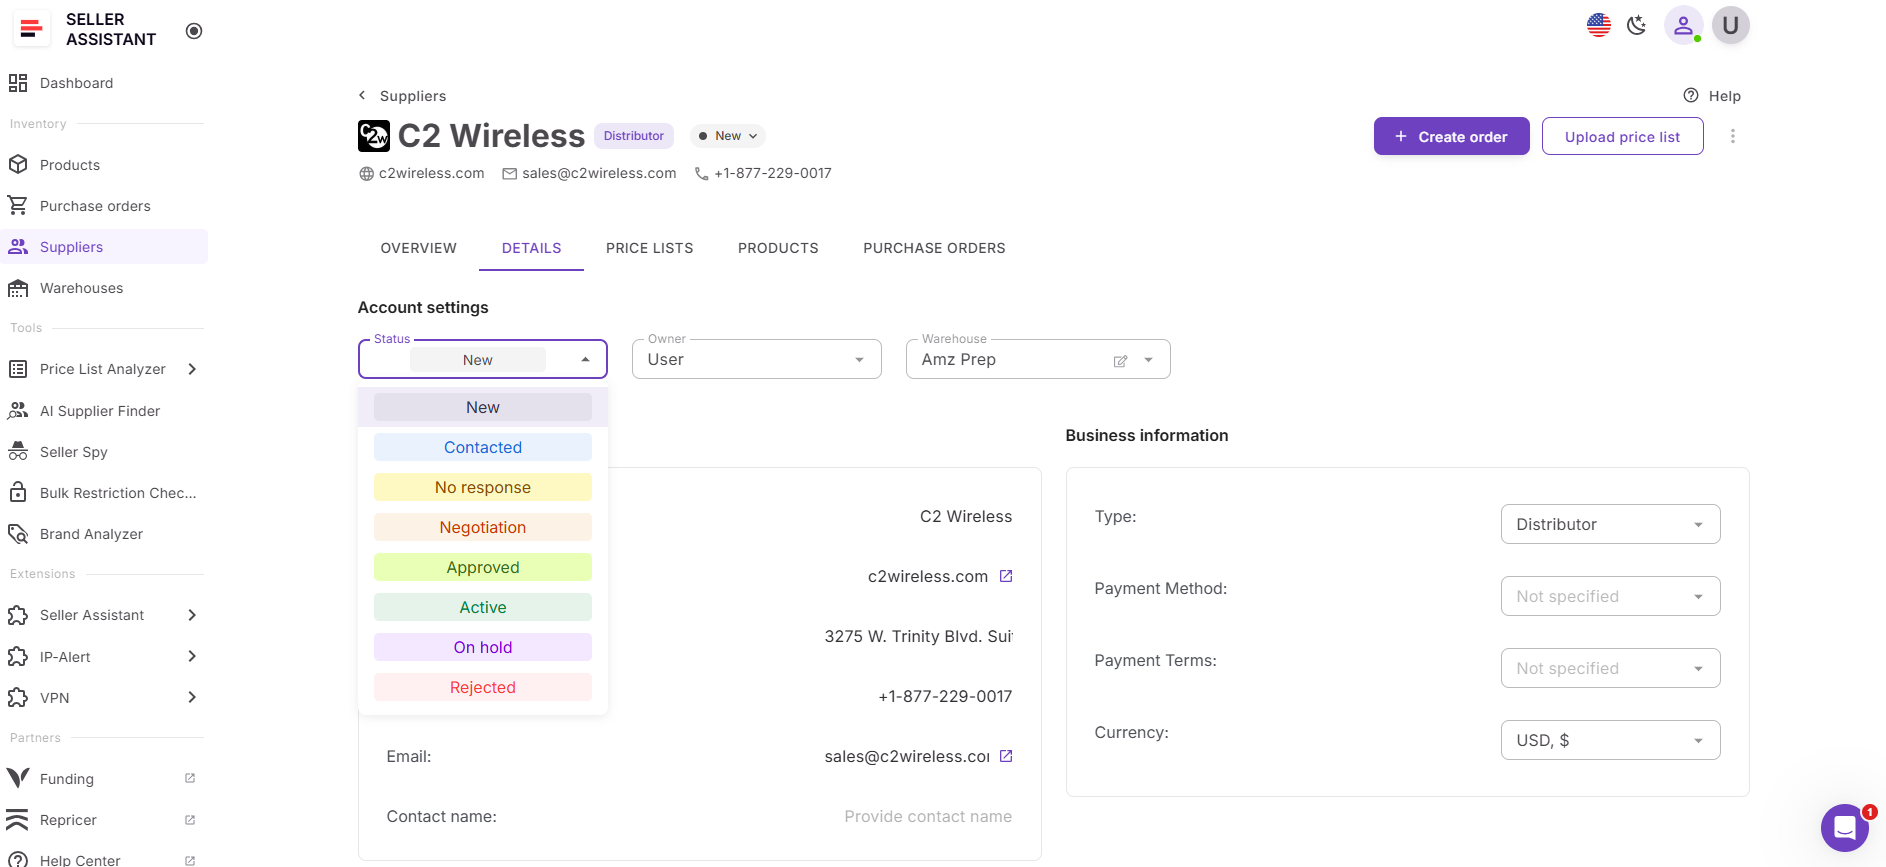Open the Payment Method dropdown
Viewport: 1886px width, 867px height.
(1609, 596)
